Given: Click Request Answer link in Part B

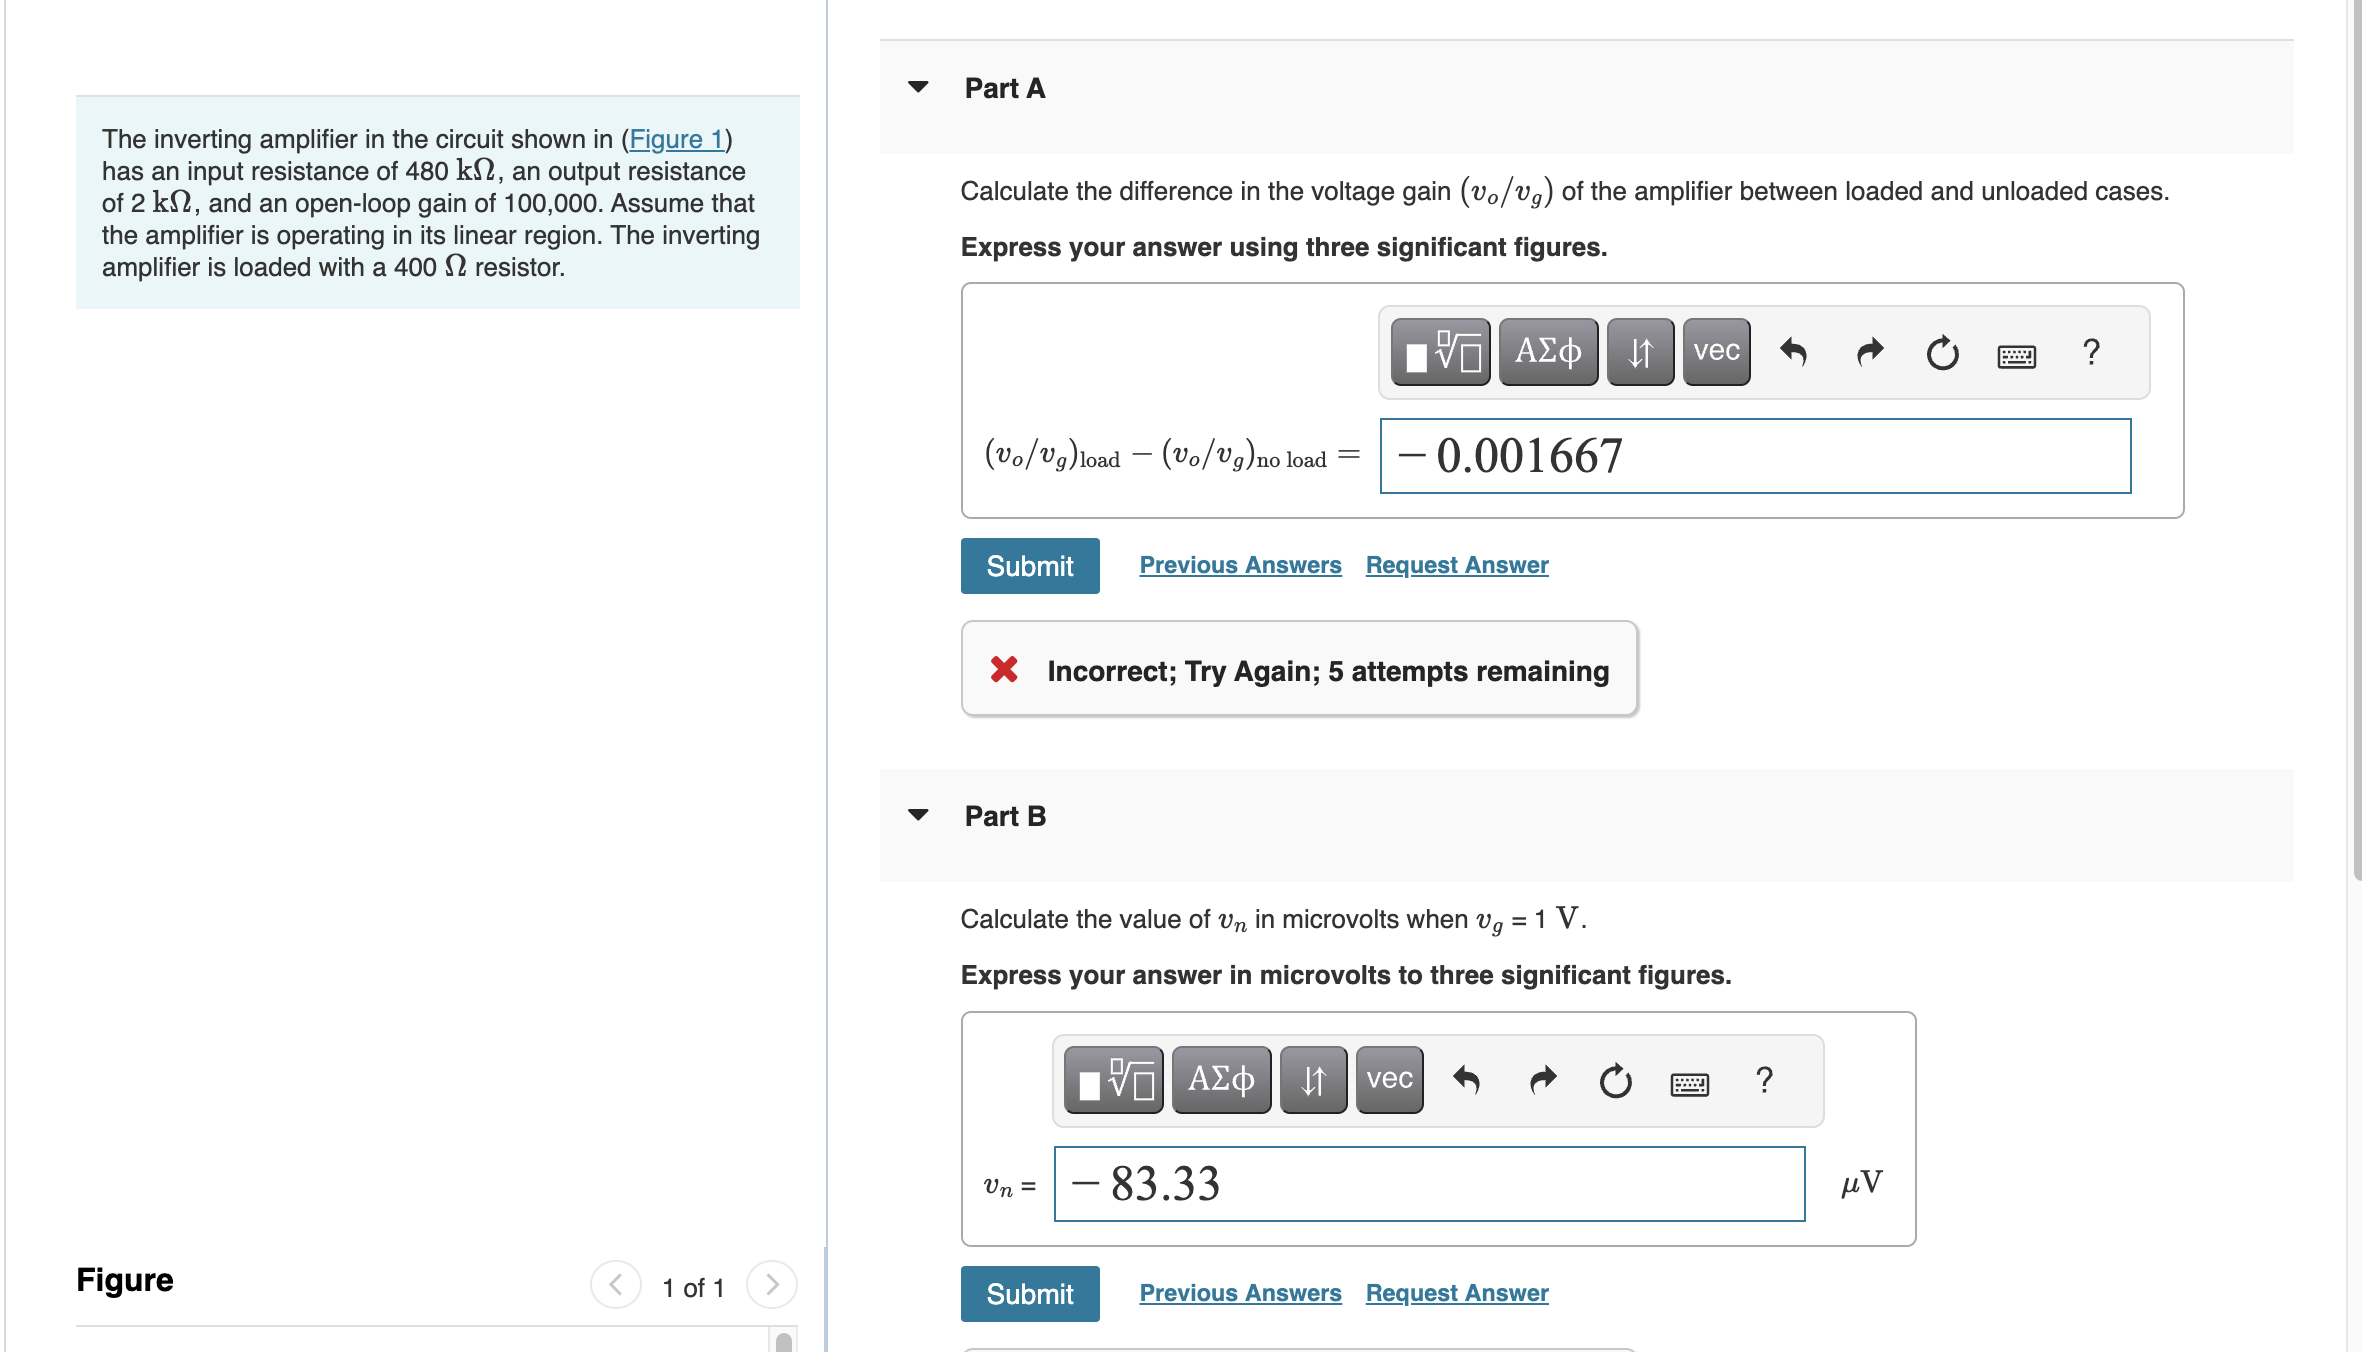Looking at the screenshot, I should [1456, 1293].
